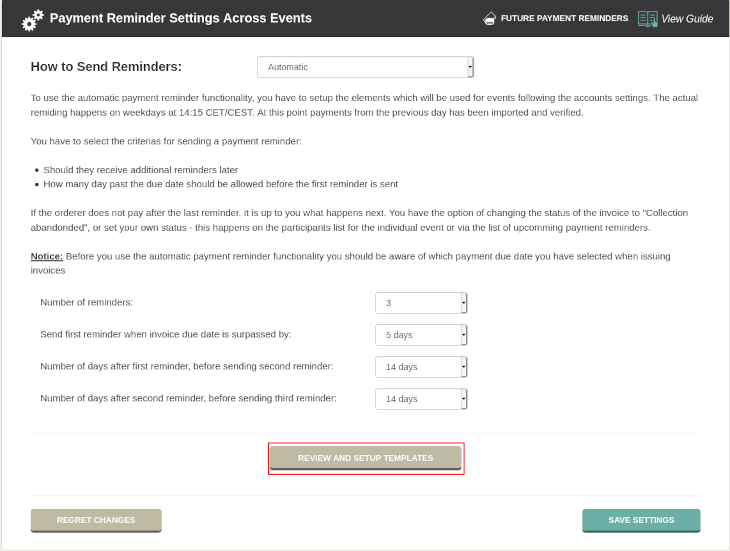Expand the days before second reminder dropdown
The width and height of the screenshot is (730, 551).
(421, 367)
